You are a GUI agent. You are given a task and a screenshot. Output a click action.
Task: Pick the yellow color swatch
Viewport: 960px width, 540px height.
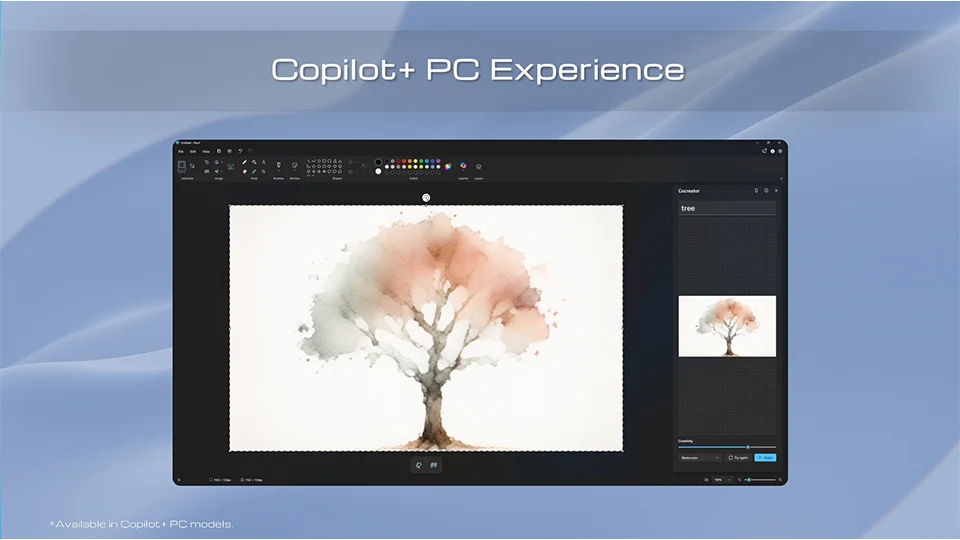coord(415,161)
